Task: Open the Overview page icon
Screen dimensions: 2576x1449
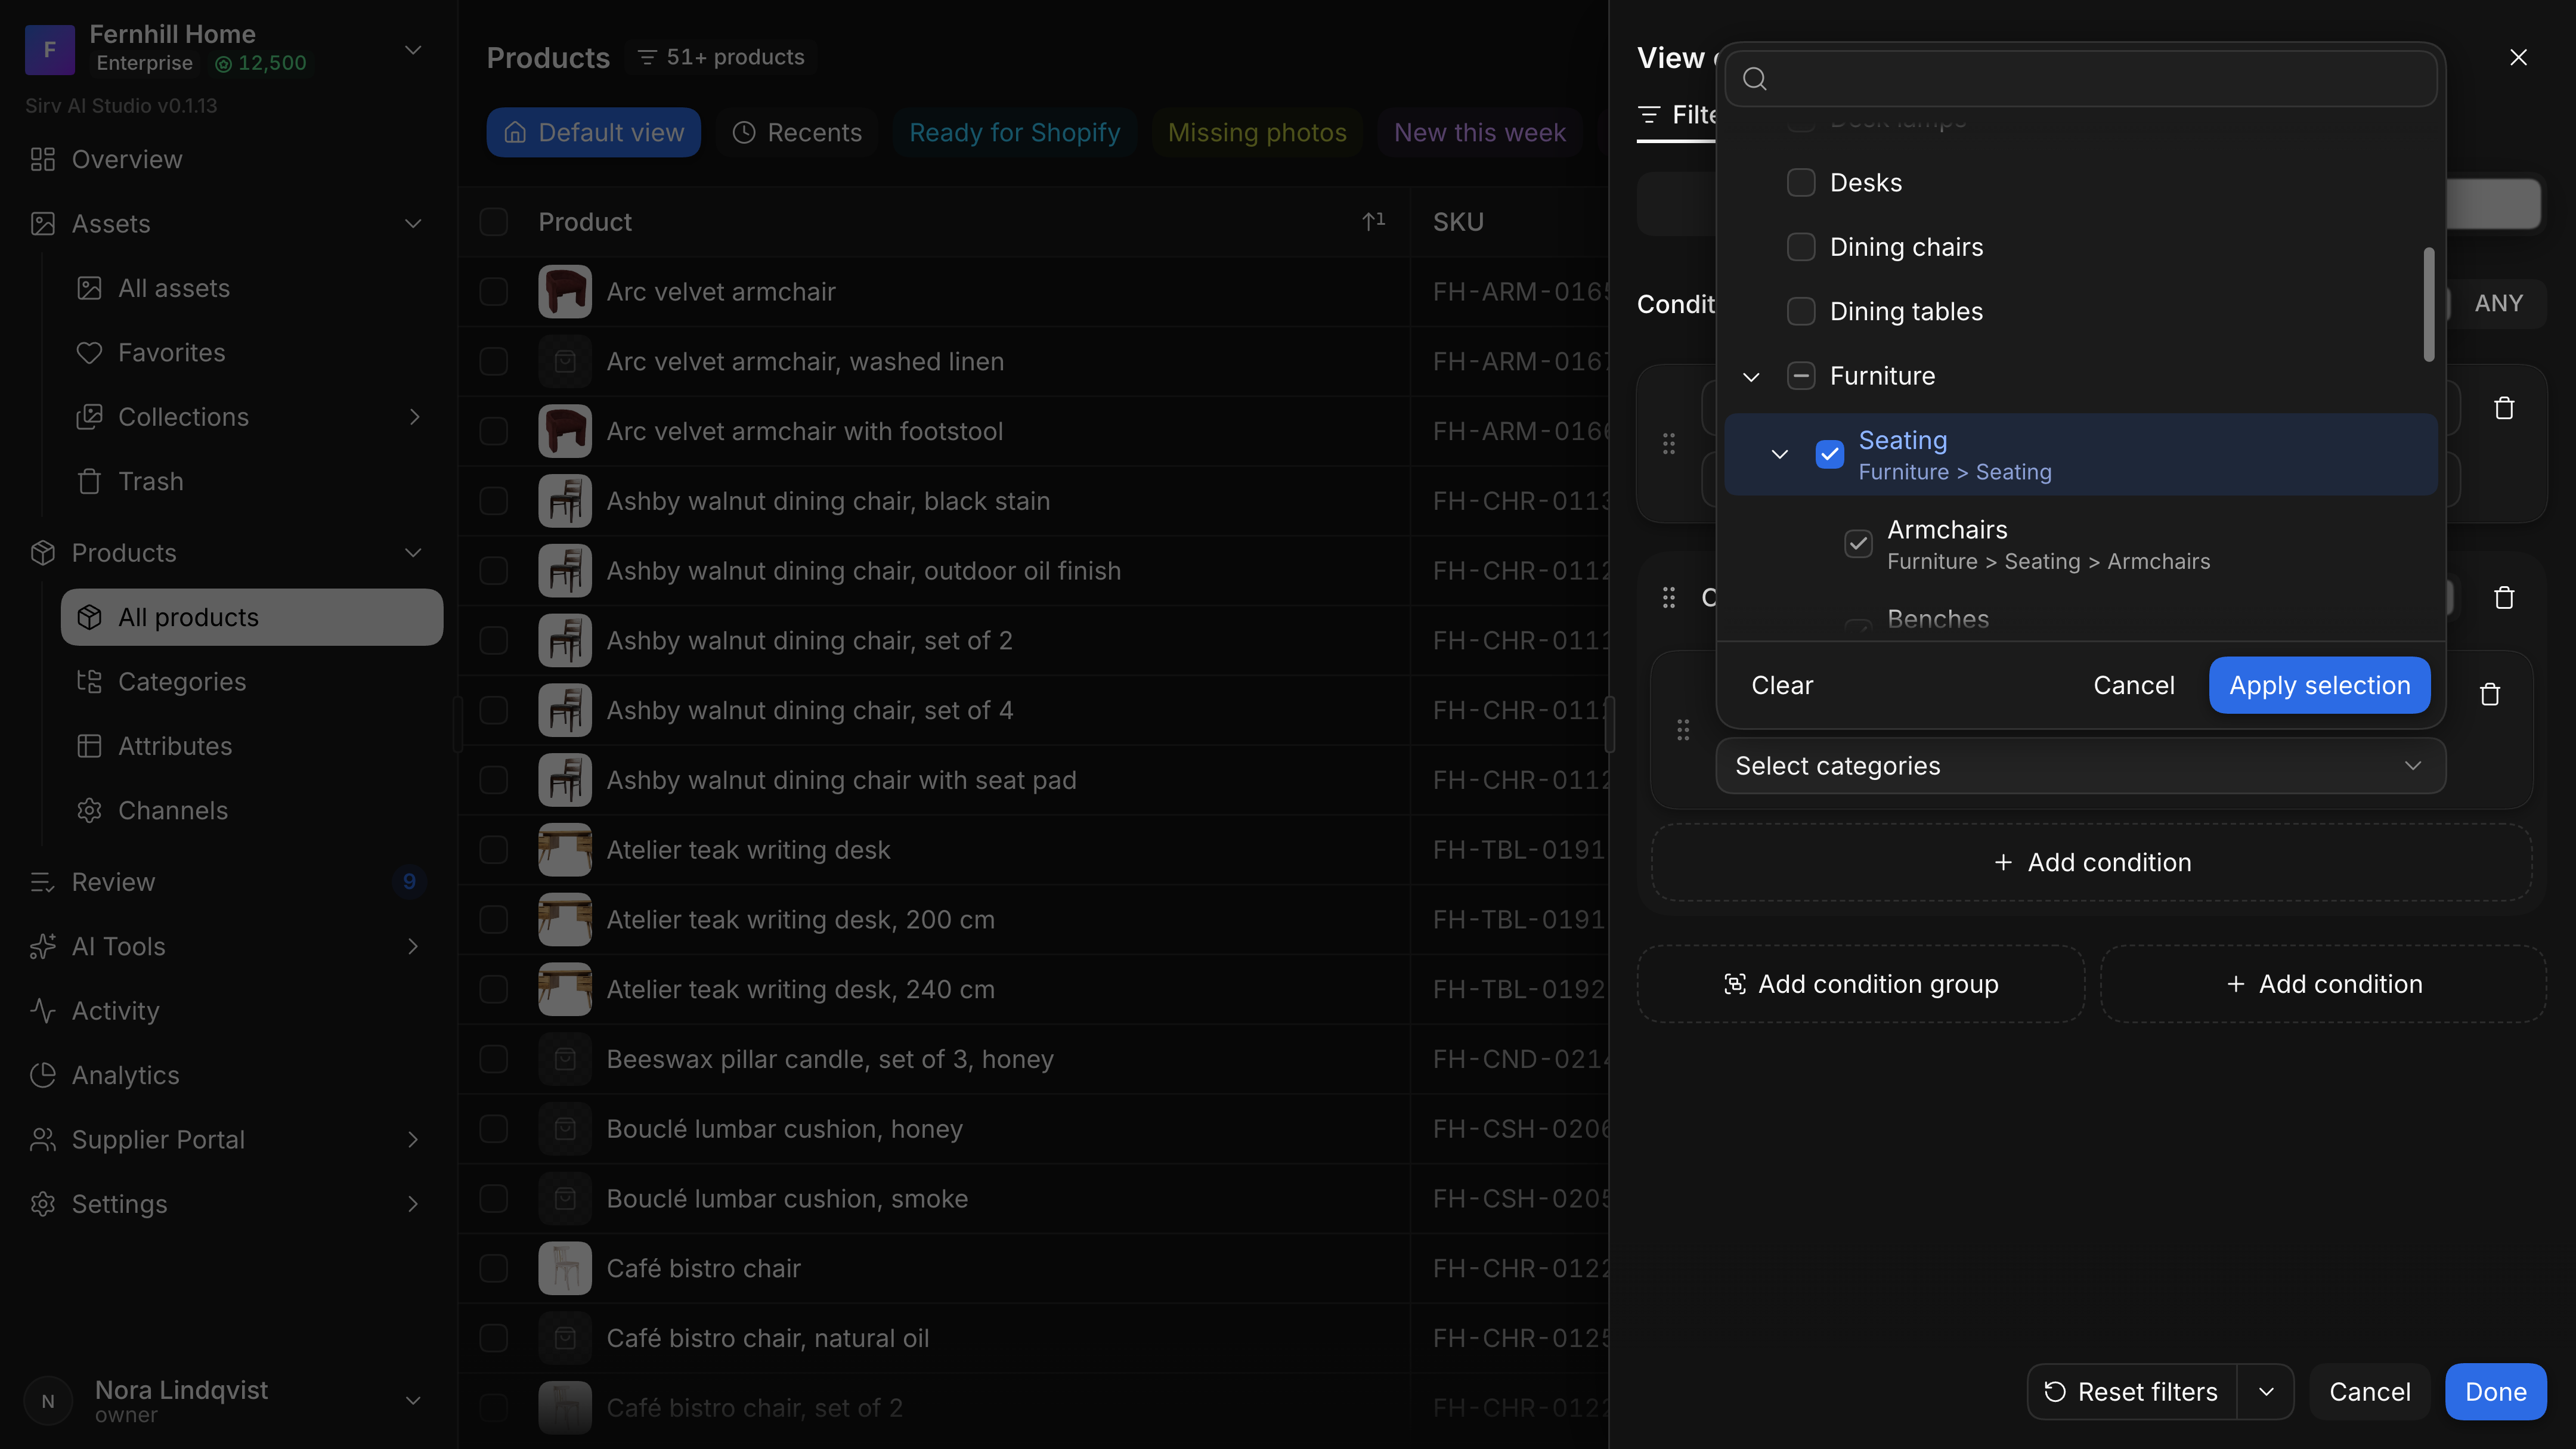Action: (42, 159)
